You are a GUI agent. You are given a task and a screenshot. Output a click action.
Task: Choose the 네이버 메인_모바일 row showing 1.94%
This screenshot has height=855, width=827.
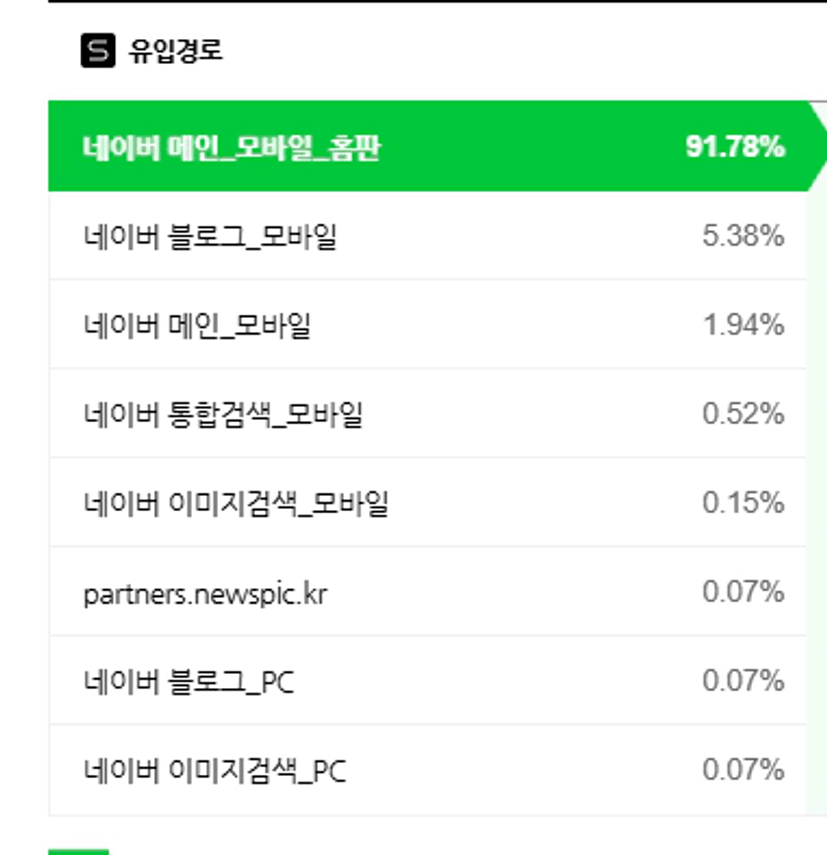tap(197, 325)
